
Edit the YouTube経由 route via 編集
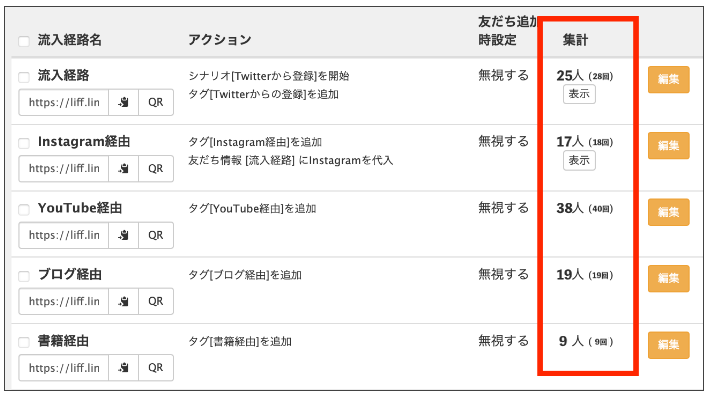click(x=668, y=212)
